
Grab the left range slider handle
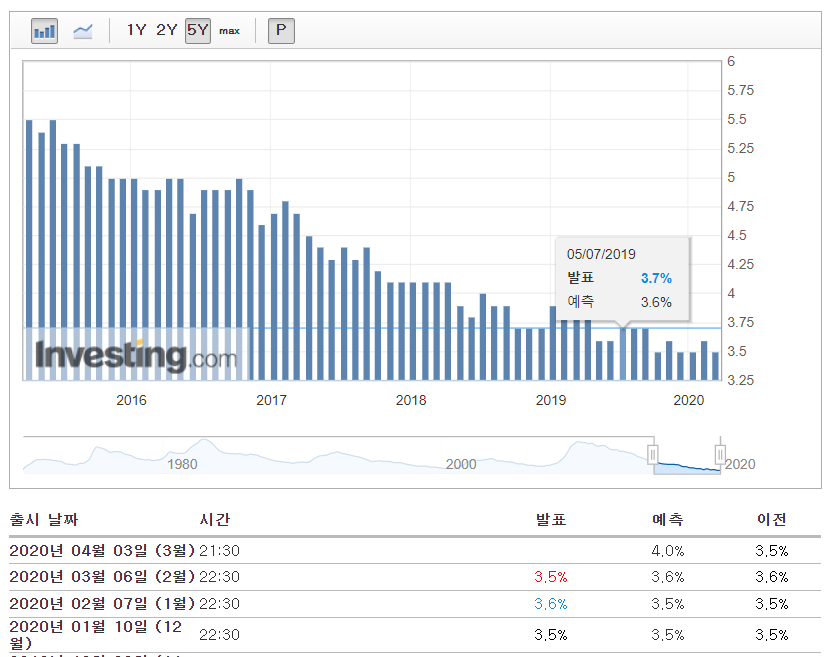653,454
